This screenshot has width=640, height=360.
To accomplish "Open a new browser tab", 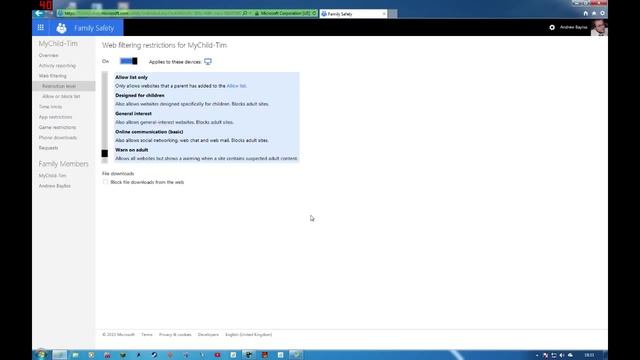I will [392, 14].
